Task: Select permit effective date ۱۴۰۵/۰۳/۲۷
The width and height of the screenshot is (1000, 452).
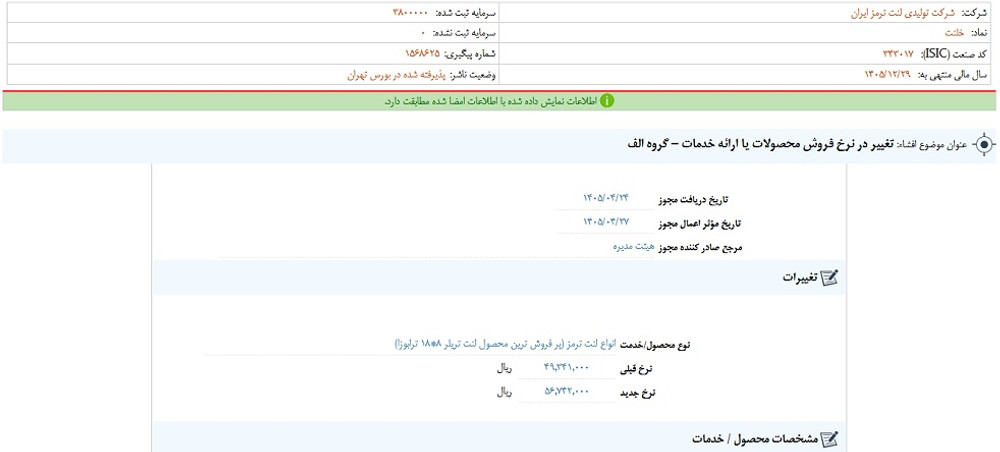Action: 606,222
